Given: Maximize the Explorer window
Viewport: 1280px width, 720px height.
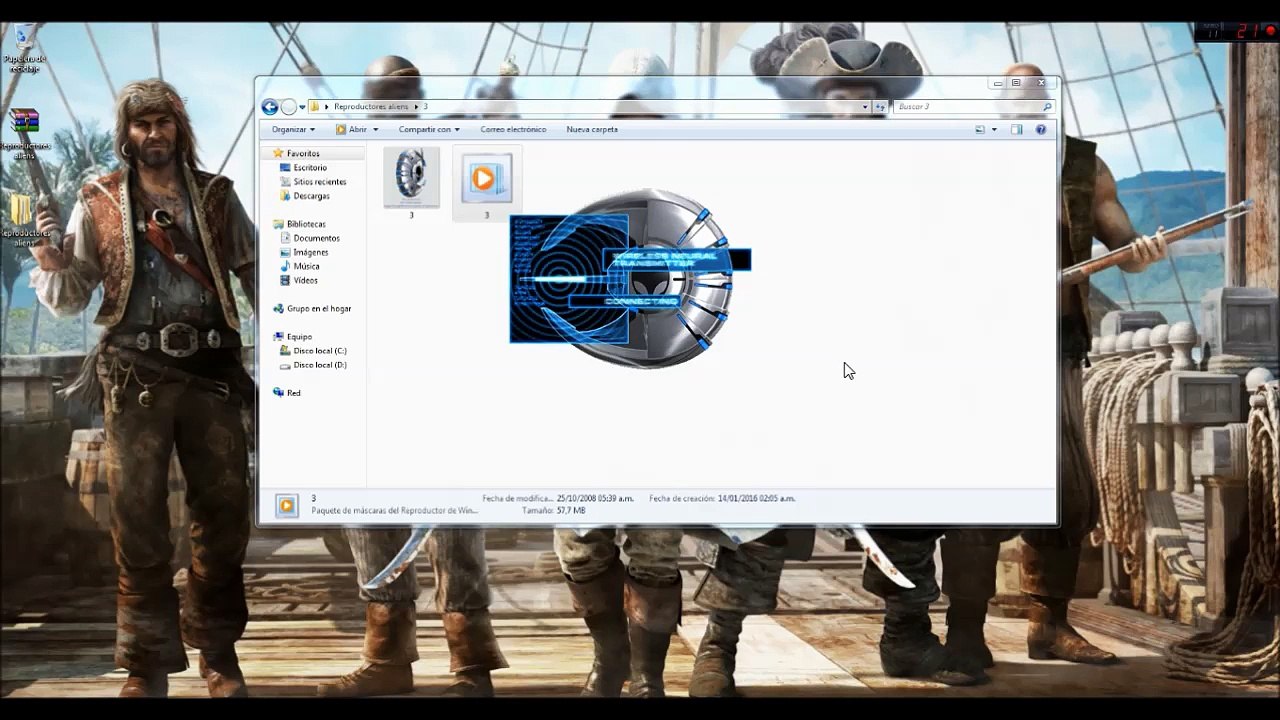Looking at the screenshot, I should (1016, 83).
